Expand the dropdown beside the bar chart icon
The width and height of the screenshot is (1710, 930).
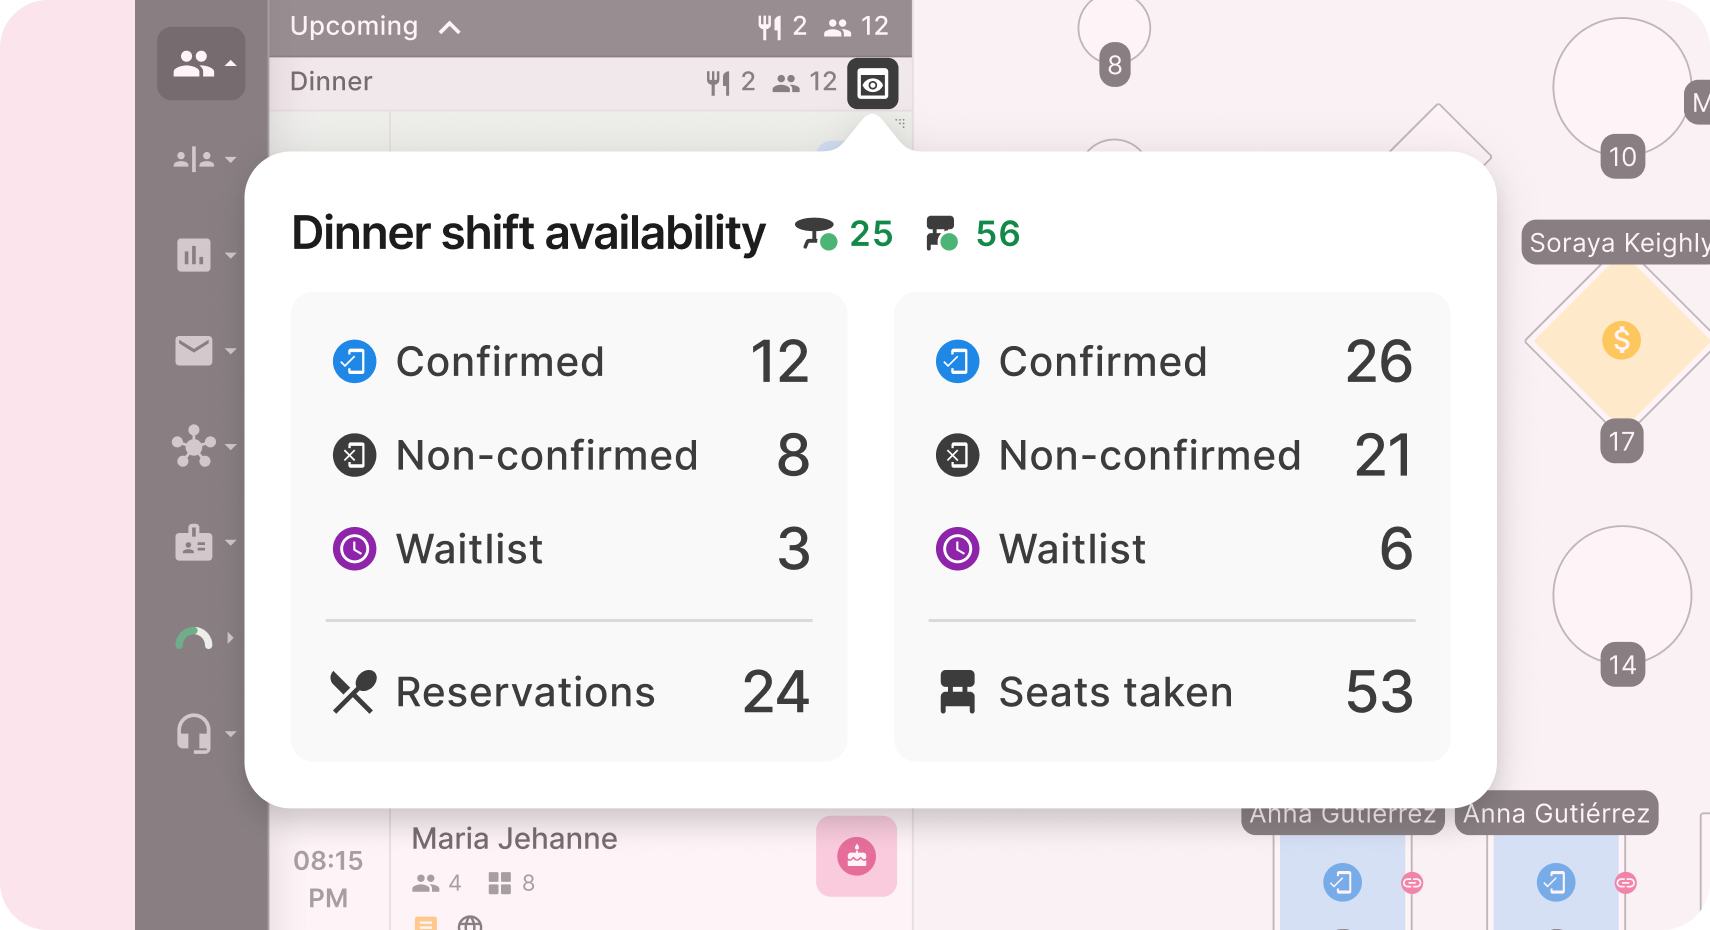232,257
